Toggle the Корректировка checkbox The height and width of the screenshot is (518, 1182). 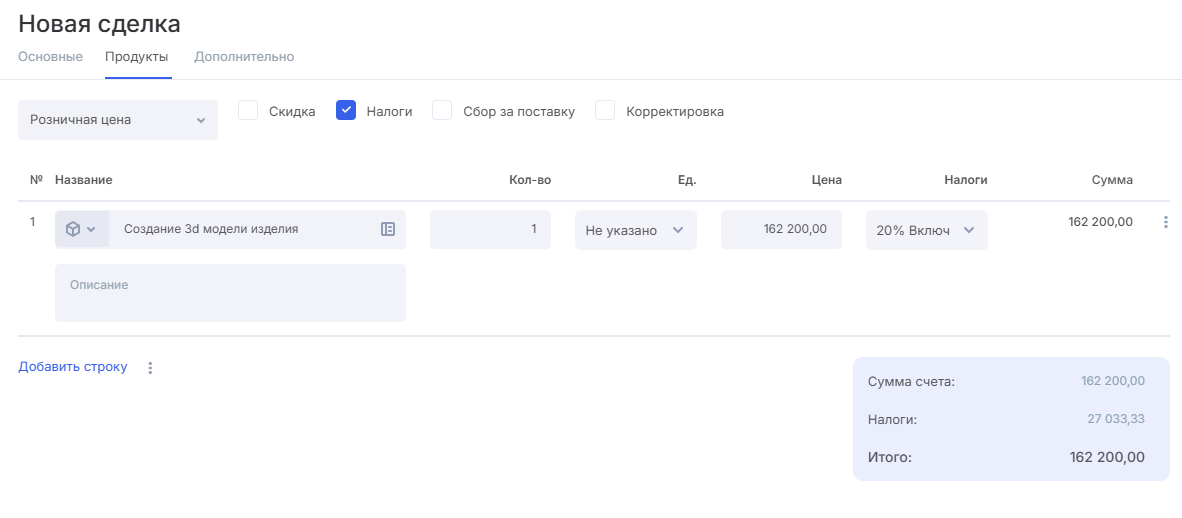point(605,111)
